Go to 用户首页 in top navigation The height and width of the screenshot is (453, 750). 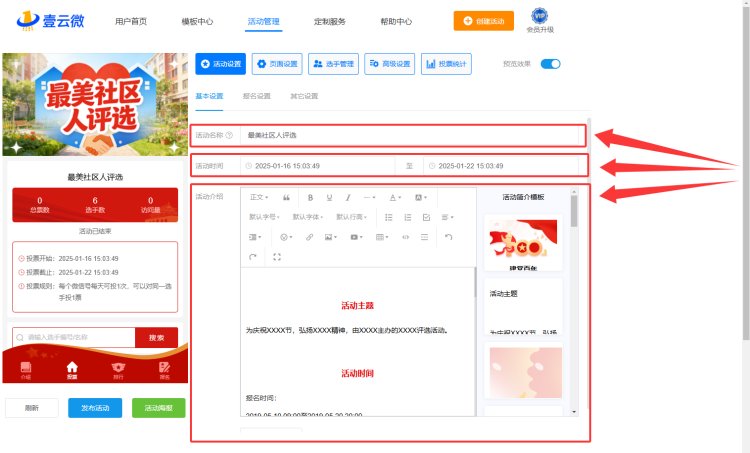click(x=131, y=22)
